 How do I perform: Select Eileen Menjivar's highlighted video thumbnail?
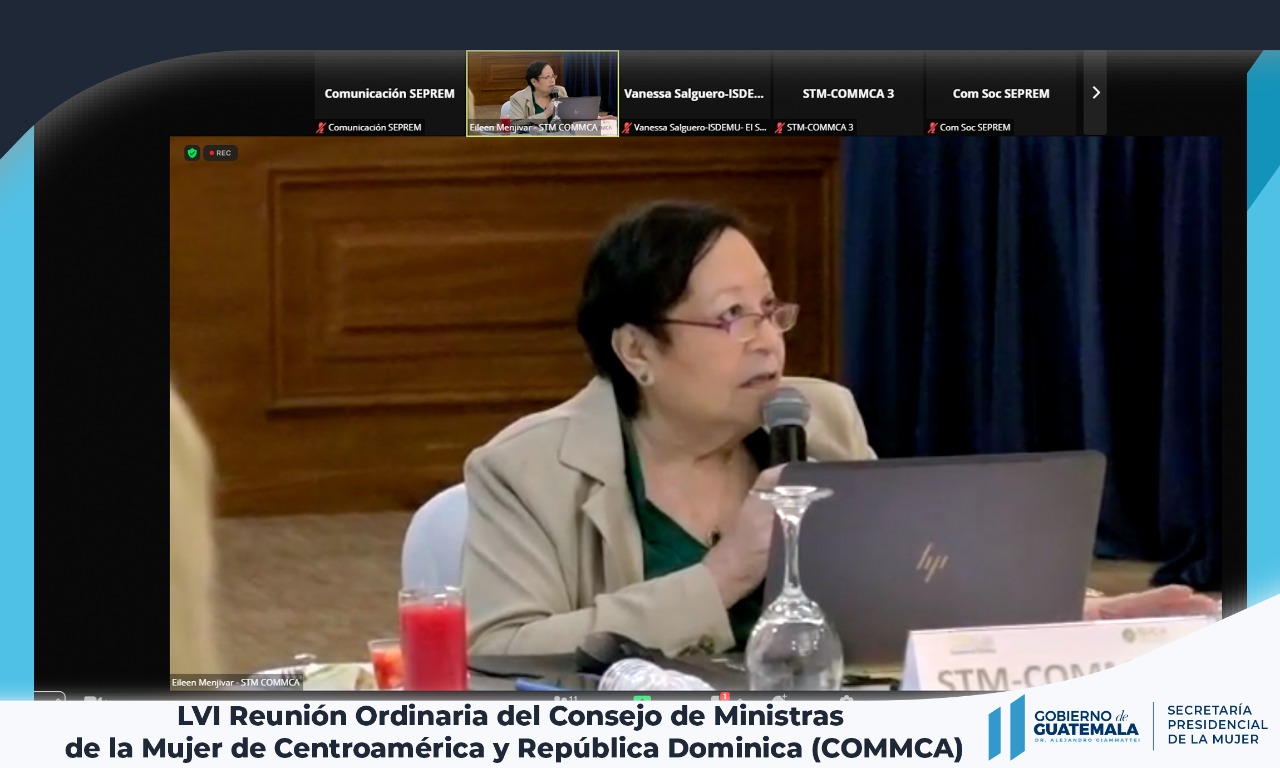[x=542, y=92]
